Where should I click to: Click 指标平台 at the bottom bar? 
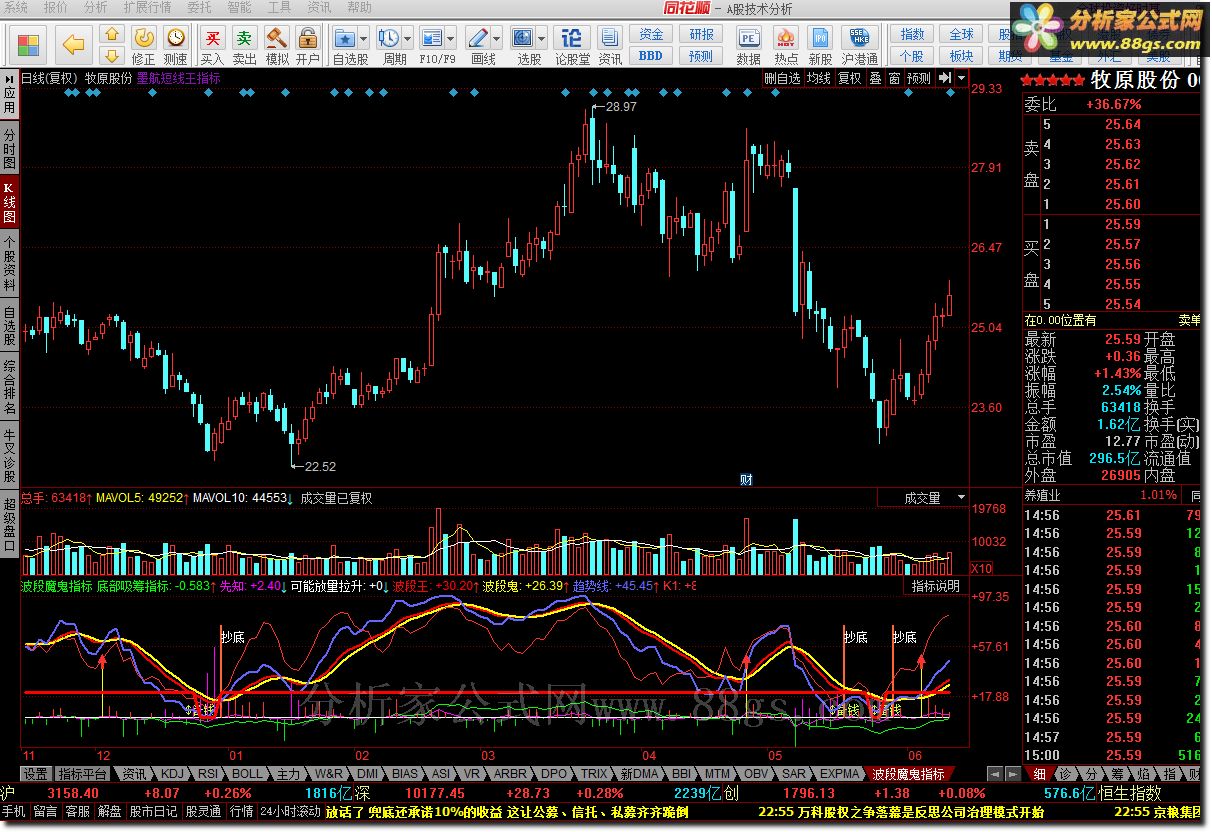[82, 773]
